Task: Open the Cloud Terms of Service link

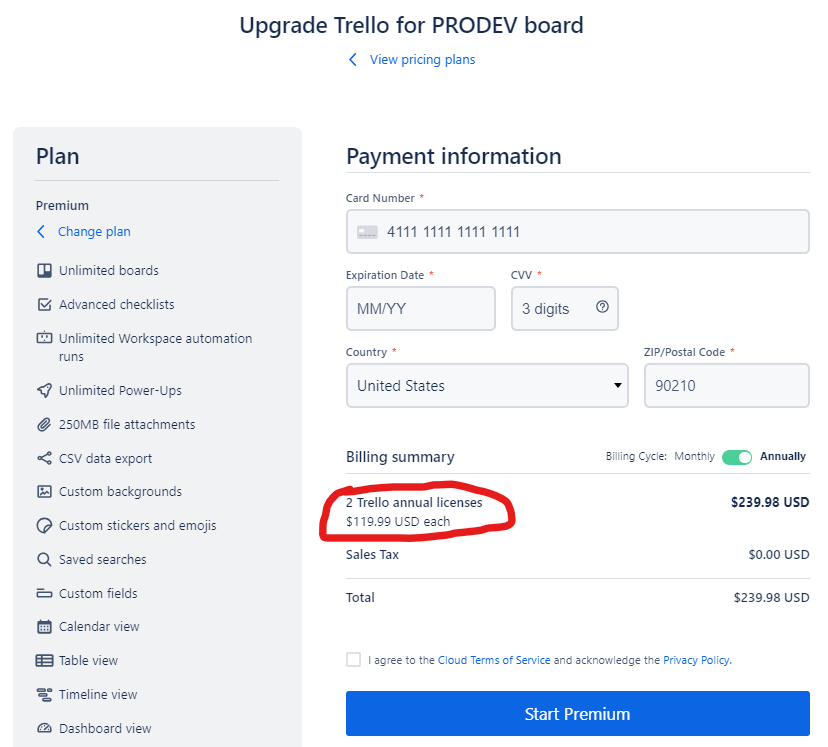Action: coord(494,660)
